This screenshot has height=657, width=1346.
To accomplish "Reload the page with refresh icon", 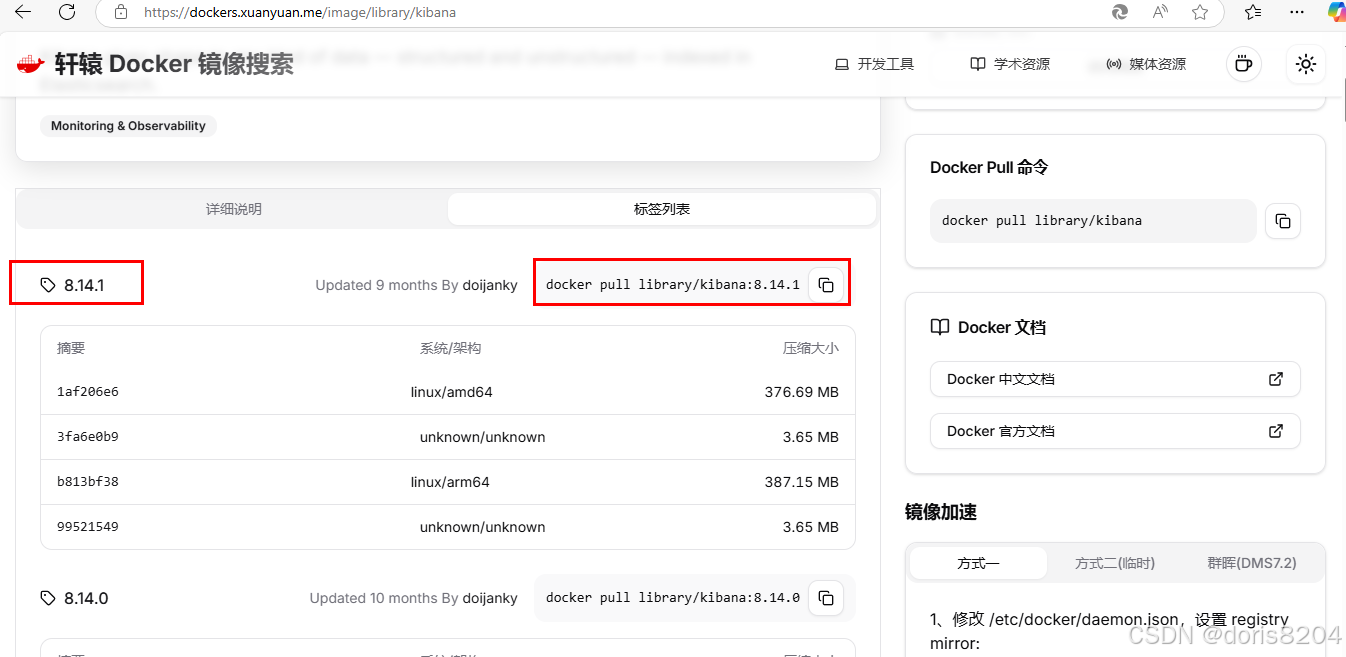I will pos(67,12).
